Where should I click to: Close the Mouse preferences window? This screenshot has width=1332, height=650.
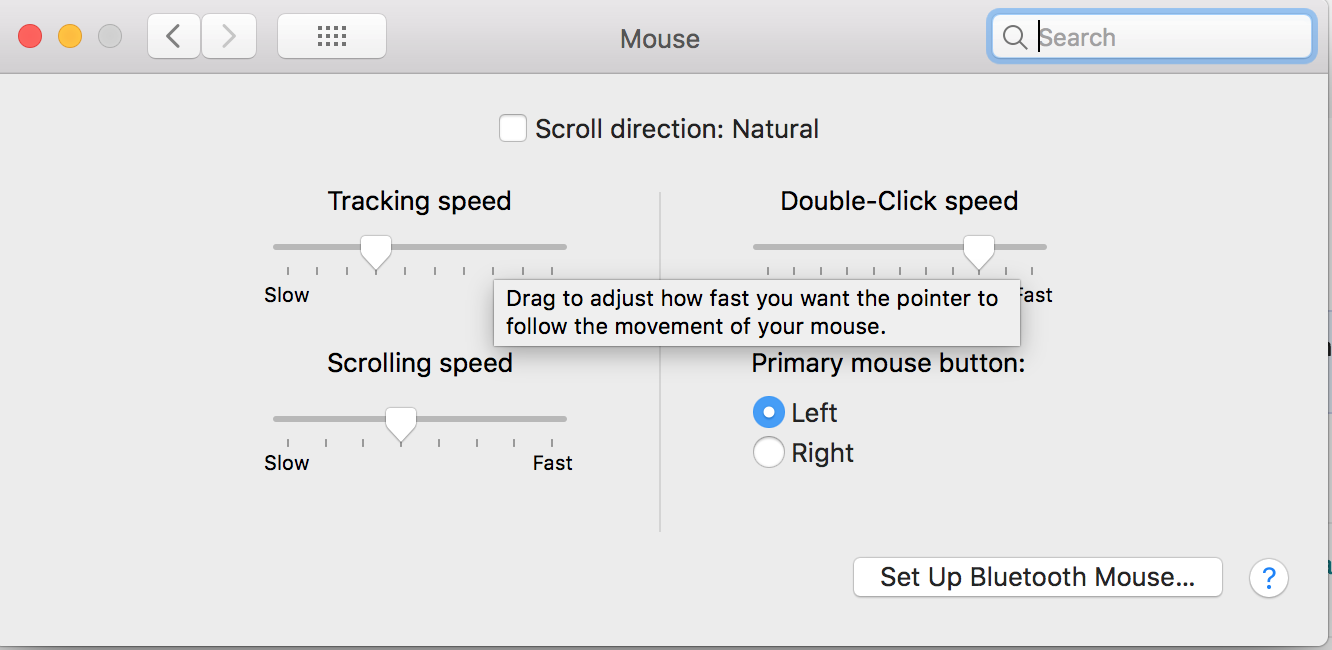click(30, 37)
